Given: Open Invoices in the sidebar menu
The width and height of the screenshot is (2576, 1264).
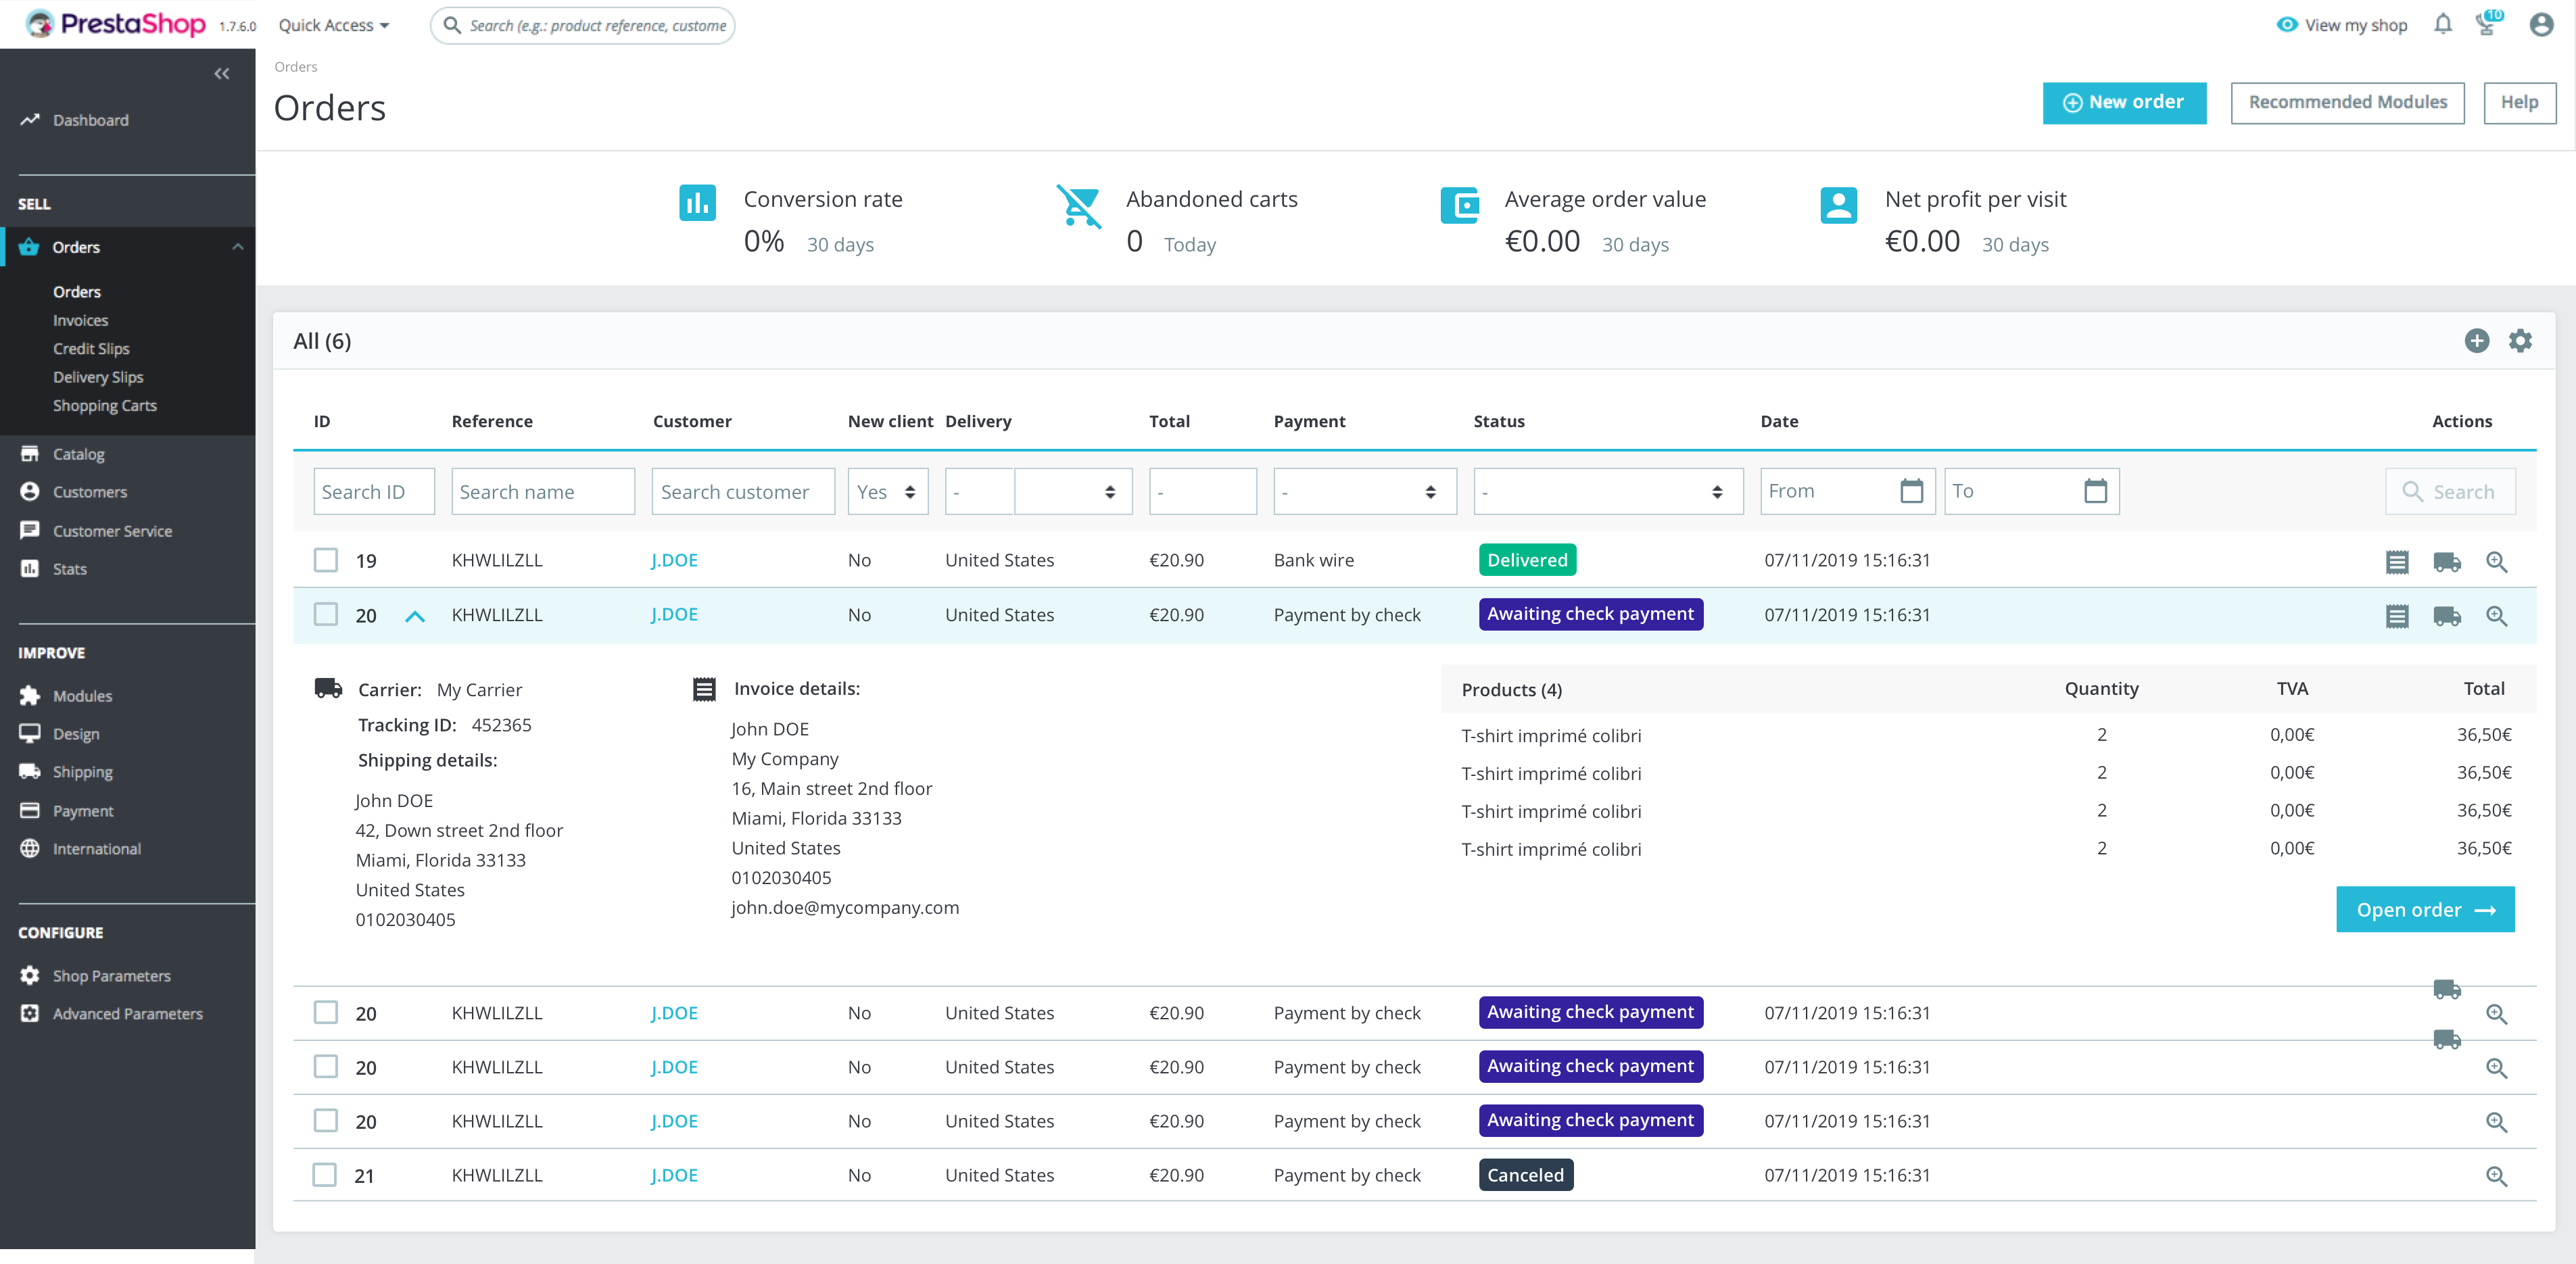Looking at the screenshot, I should 80,320.
